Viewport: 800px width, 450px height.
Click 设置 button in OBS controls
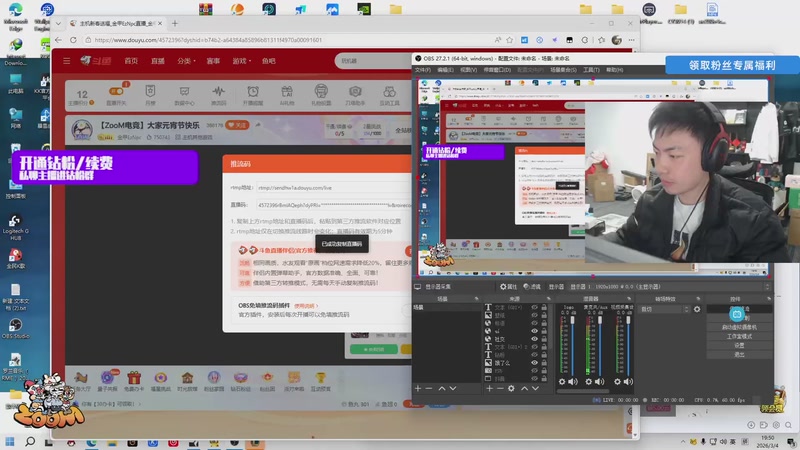[739, 345]
